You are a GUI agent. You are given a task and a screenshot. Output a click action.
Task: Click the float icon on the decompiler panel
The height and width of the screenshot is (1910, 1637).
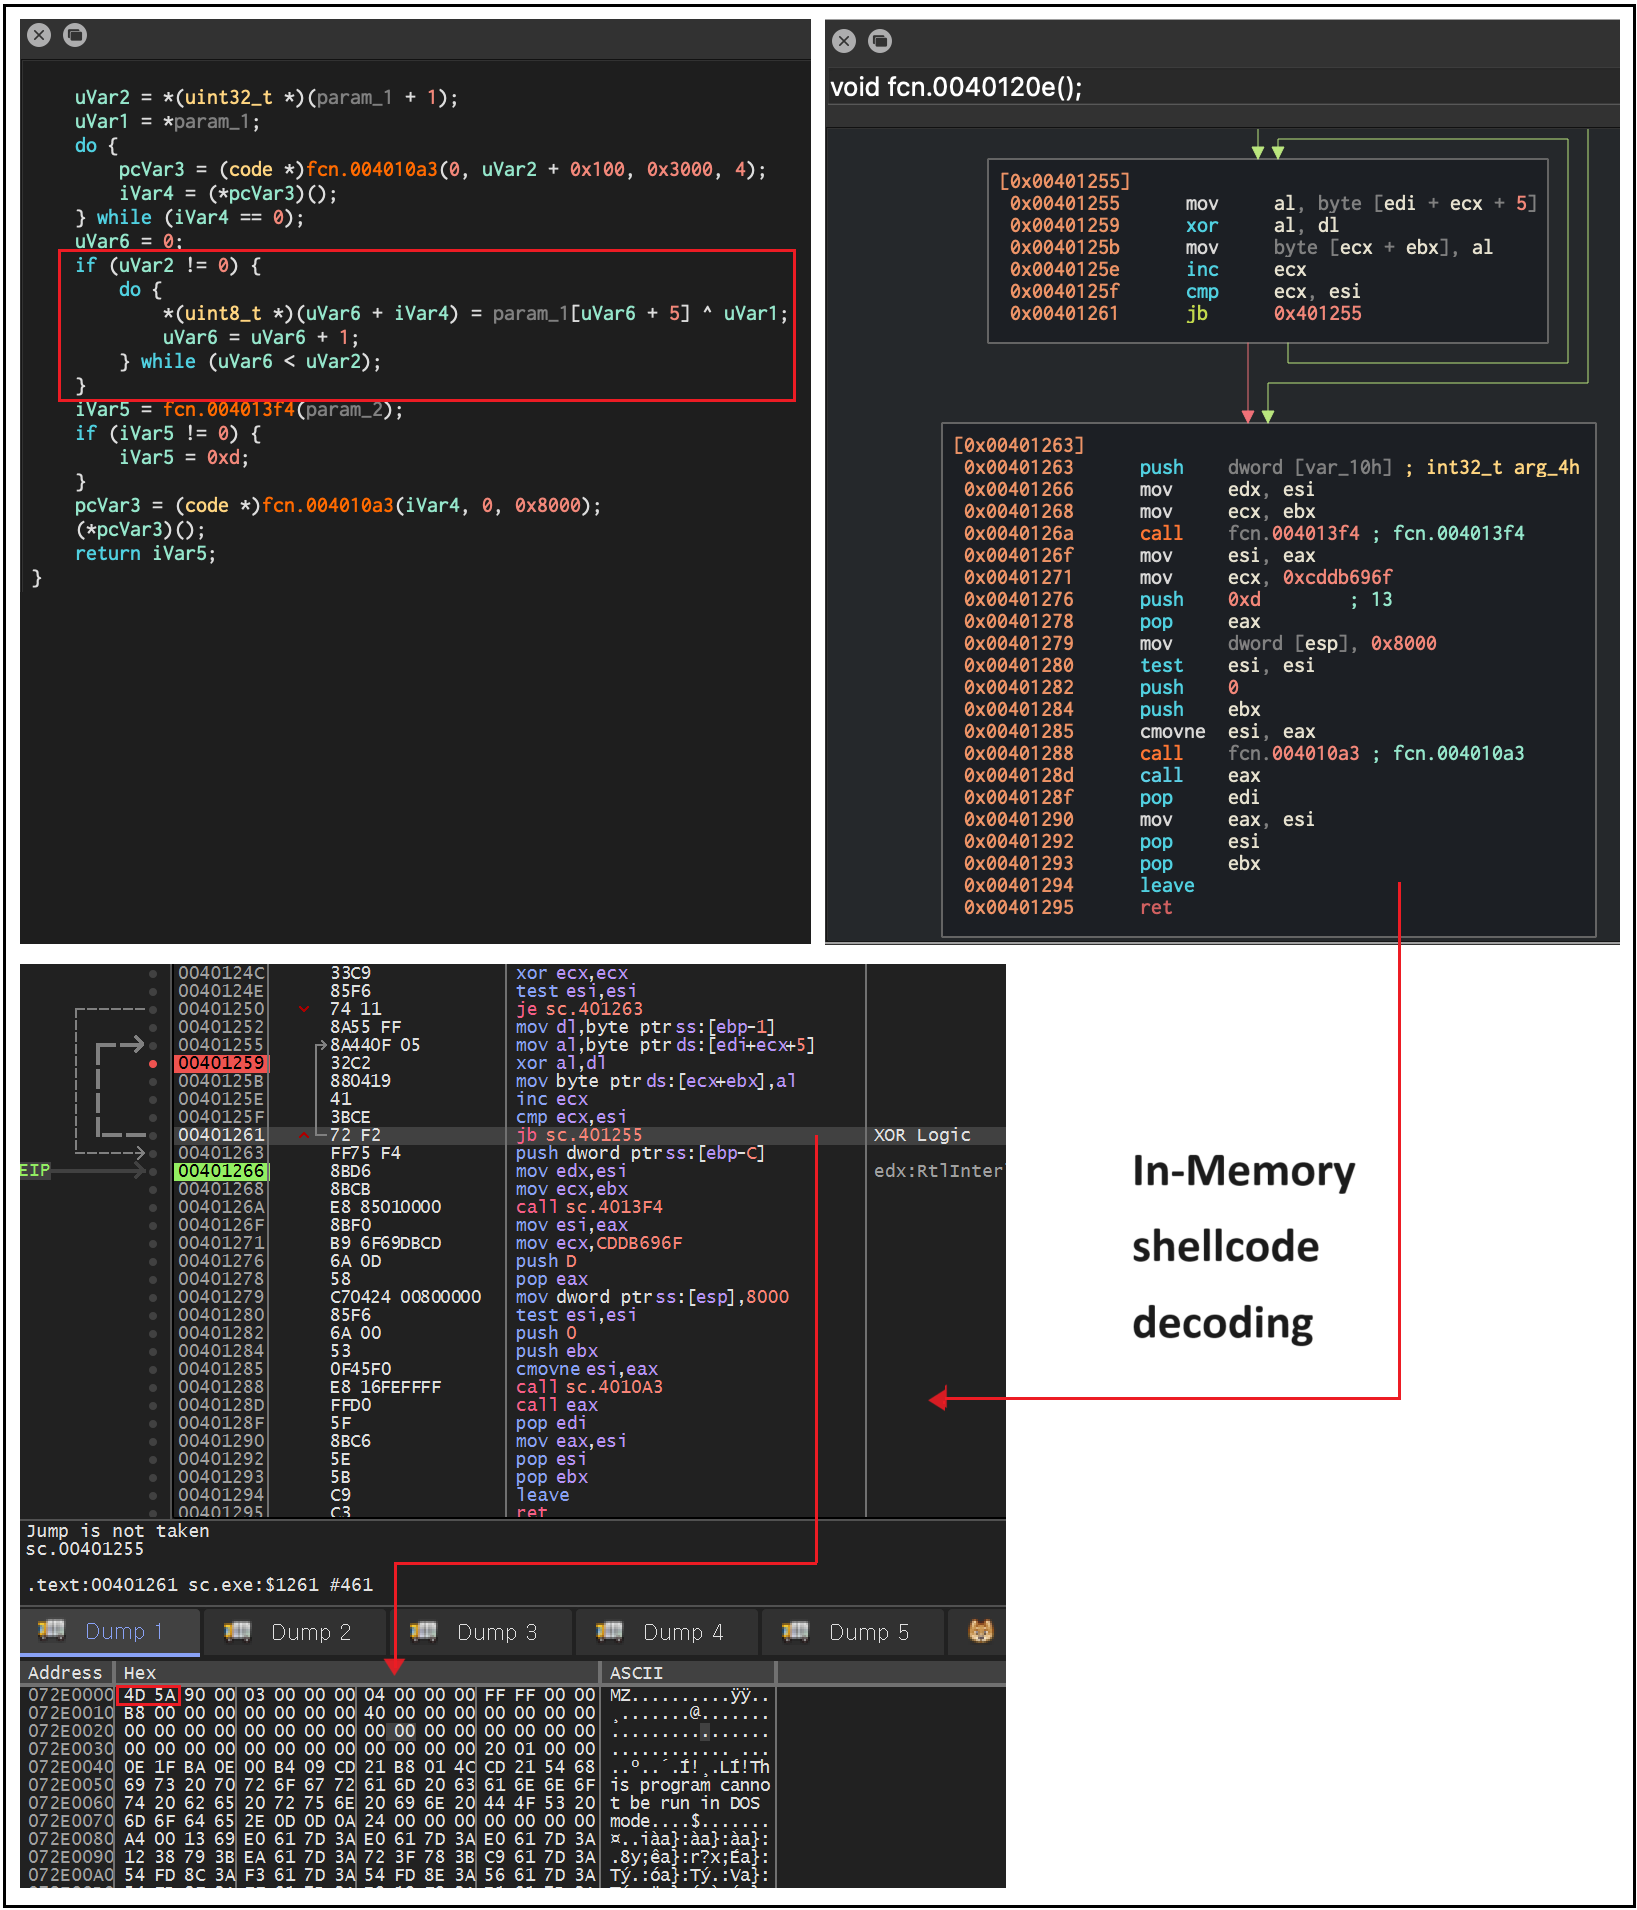click(75, 36)
